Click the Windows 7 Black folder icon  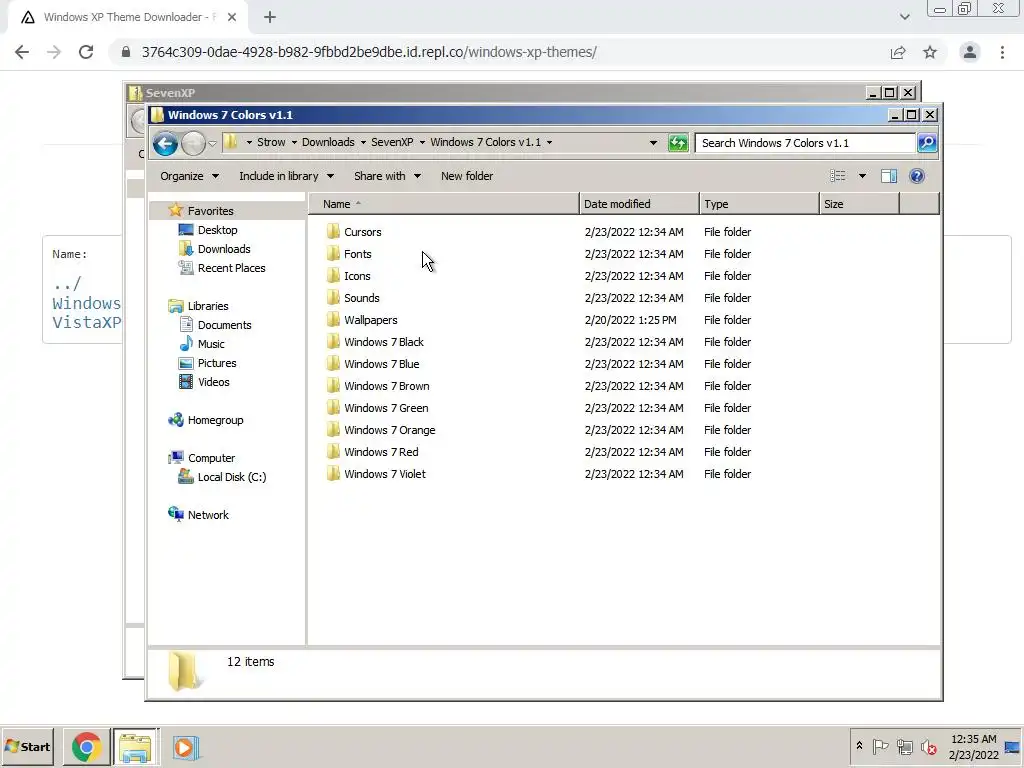pyautogui.click(x=333, y=342)
